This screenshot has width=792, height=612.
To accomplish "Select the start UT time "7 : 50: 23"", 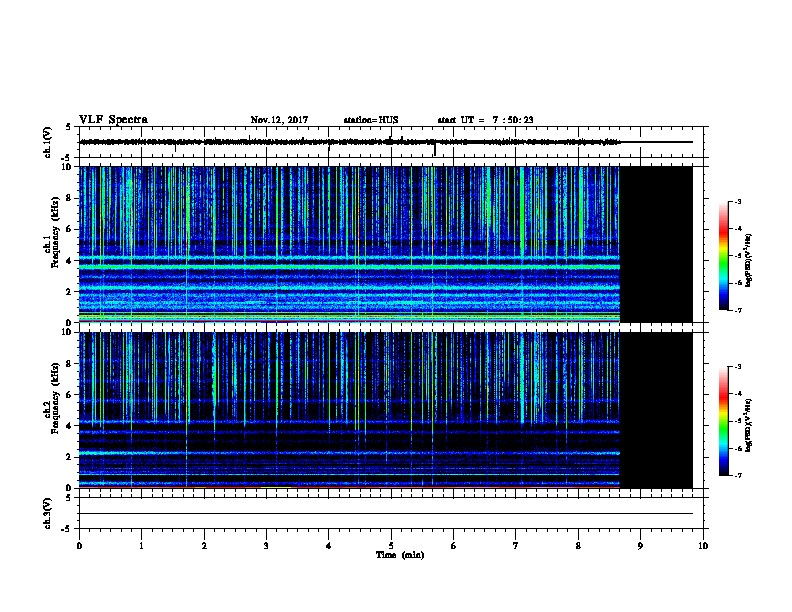I will [x=513, y=120].
